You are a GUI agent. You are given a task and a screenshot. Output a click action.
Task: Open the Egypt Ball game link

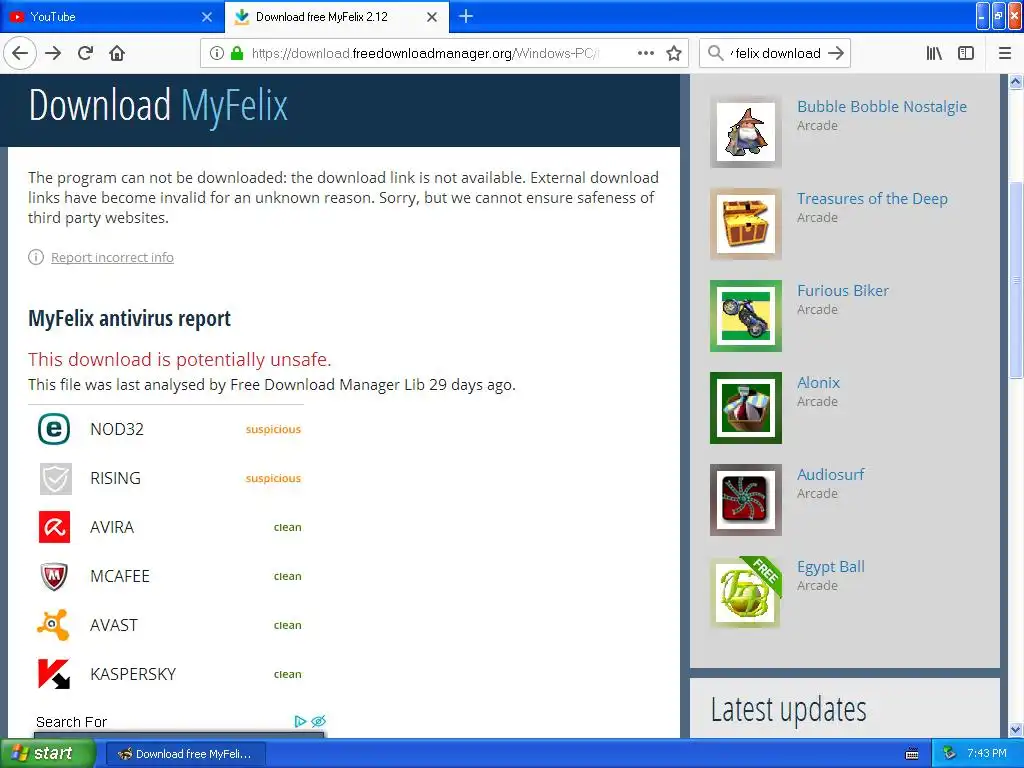click(x=831, y=567)
